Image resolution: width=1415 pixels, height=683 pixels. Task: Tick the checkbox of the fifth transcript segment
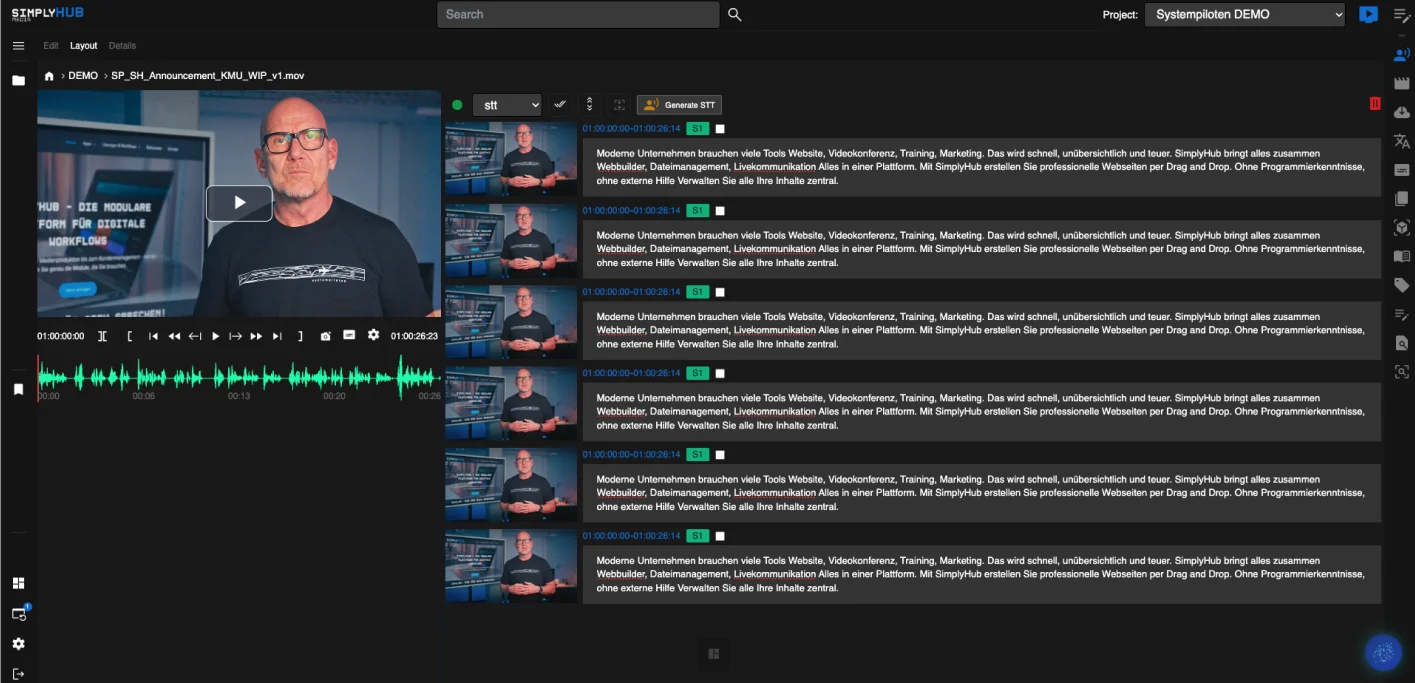coord(720,455)
